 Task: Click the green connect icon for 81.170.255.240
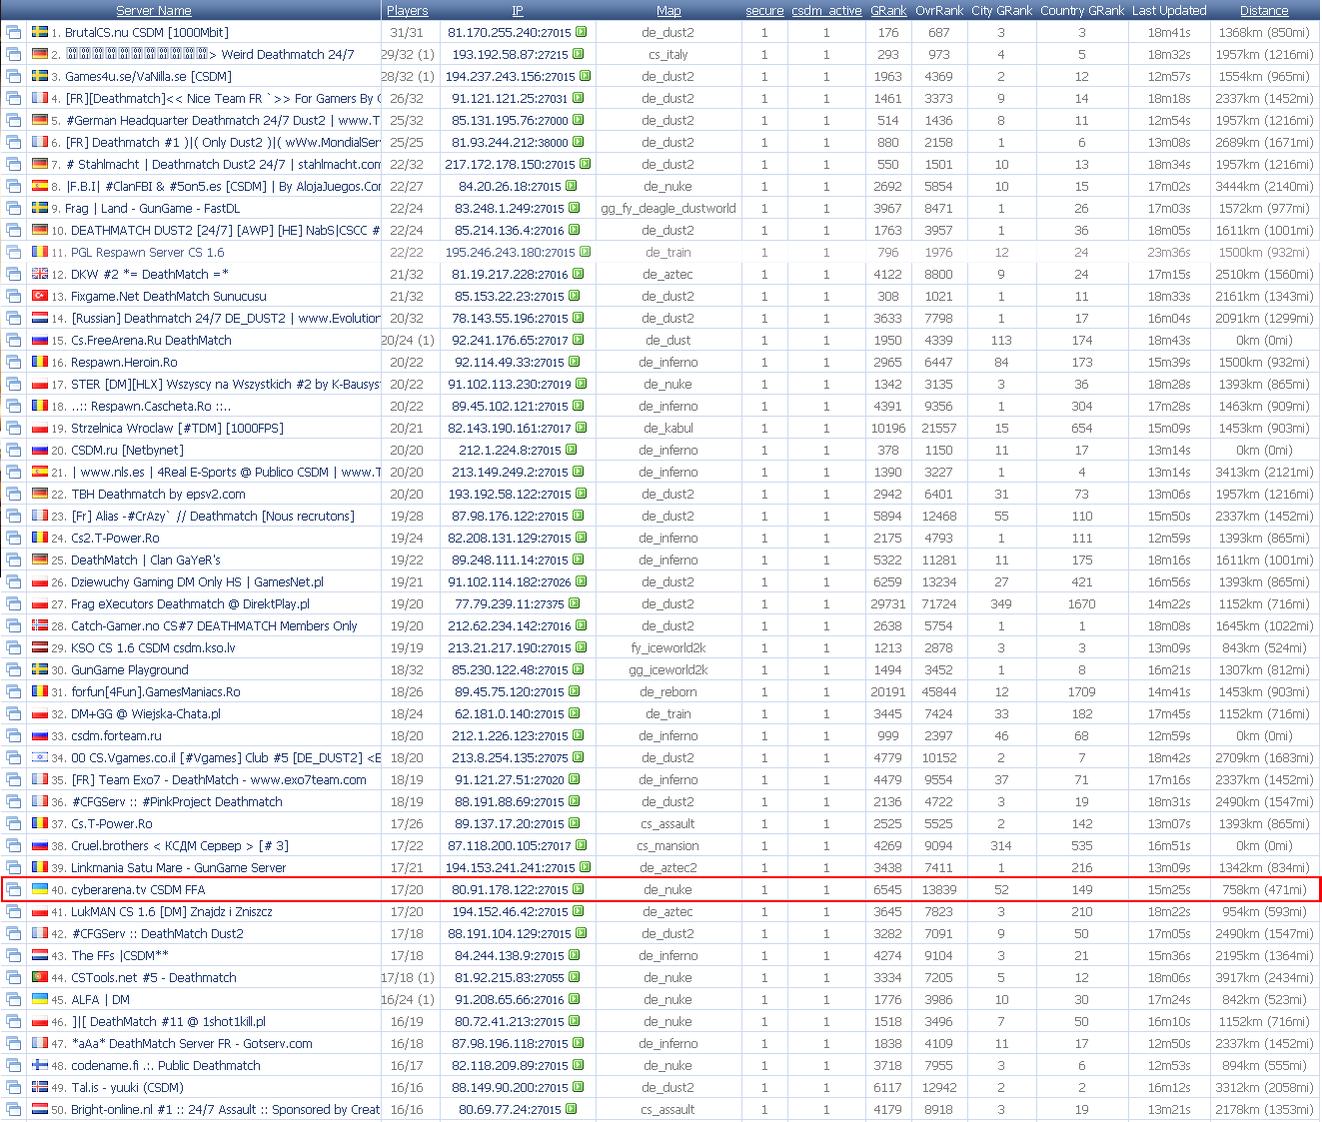pyautogui.click(x=580, y=32)
